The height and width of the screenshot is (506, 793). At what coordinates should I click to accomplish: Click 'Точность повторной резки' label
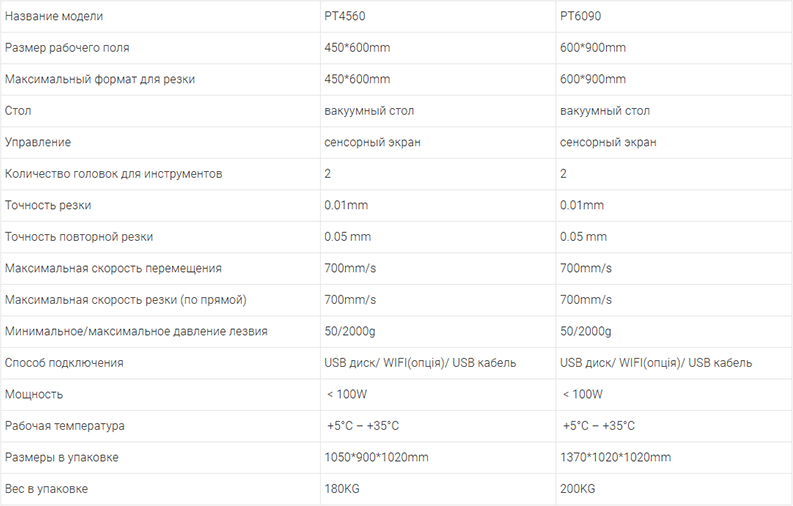78,237
